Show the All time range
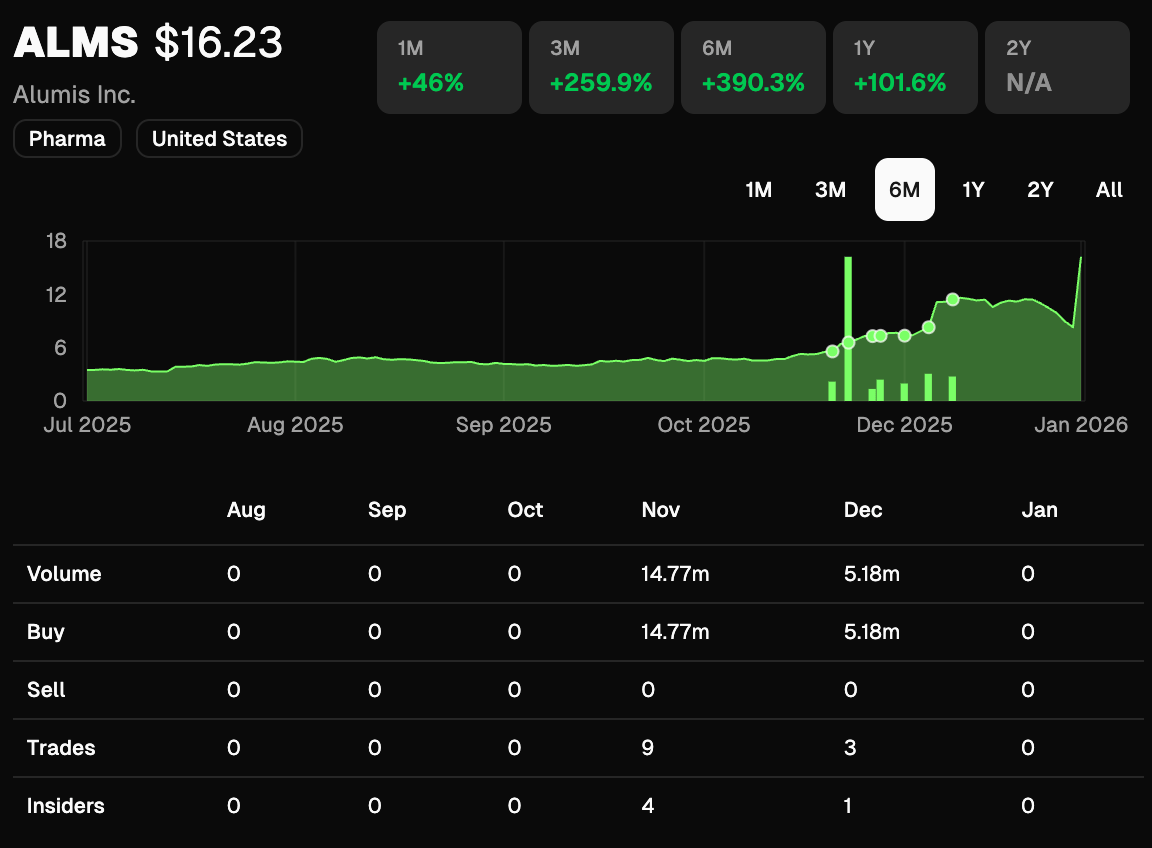The height and width of the screenshot is (848, 1152). [1109, 190]
